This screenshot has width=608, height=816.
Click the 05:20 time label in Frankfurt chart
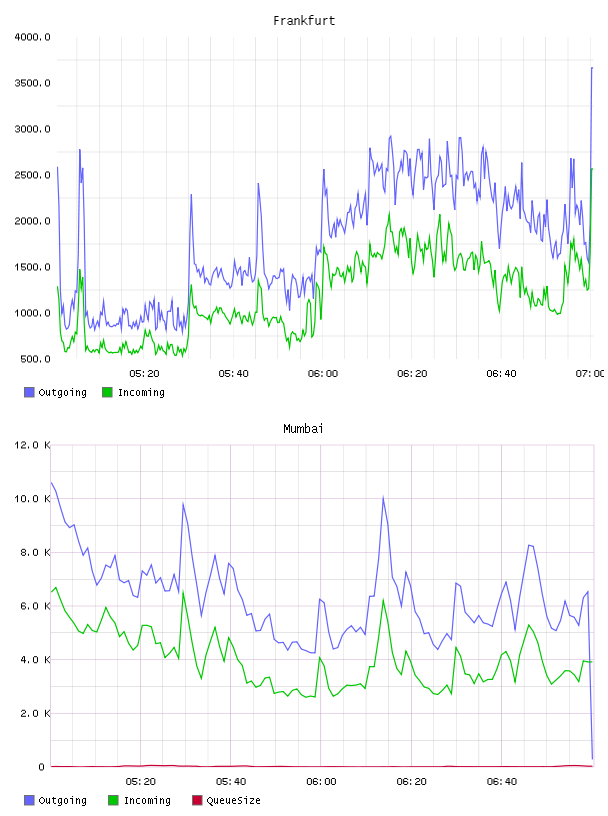(144, 374)
